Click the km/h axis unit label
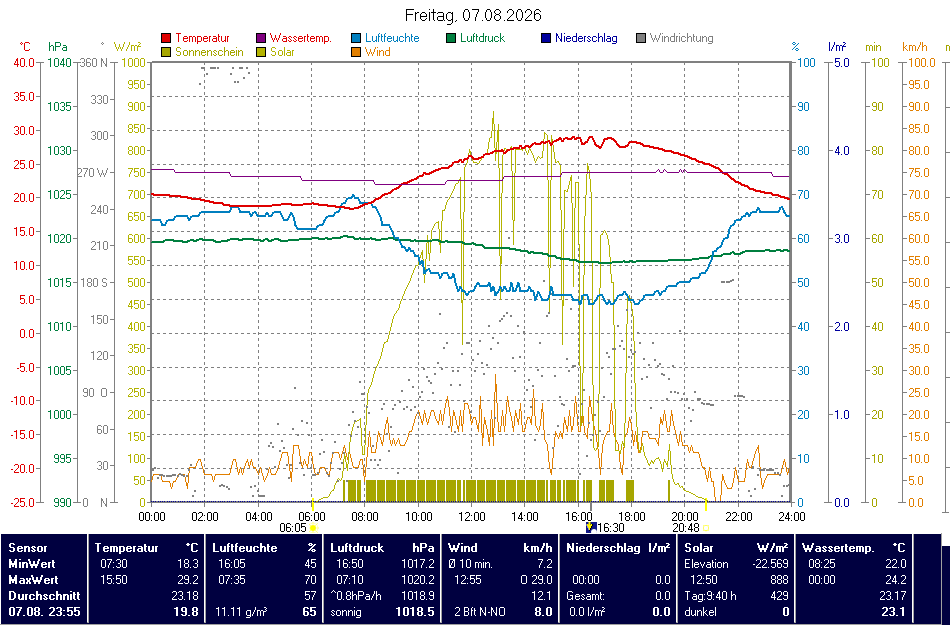 click(x=915, y=47)
